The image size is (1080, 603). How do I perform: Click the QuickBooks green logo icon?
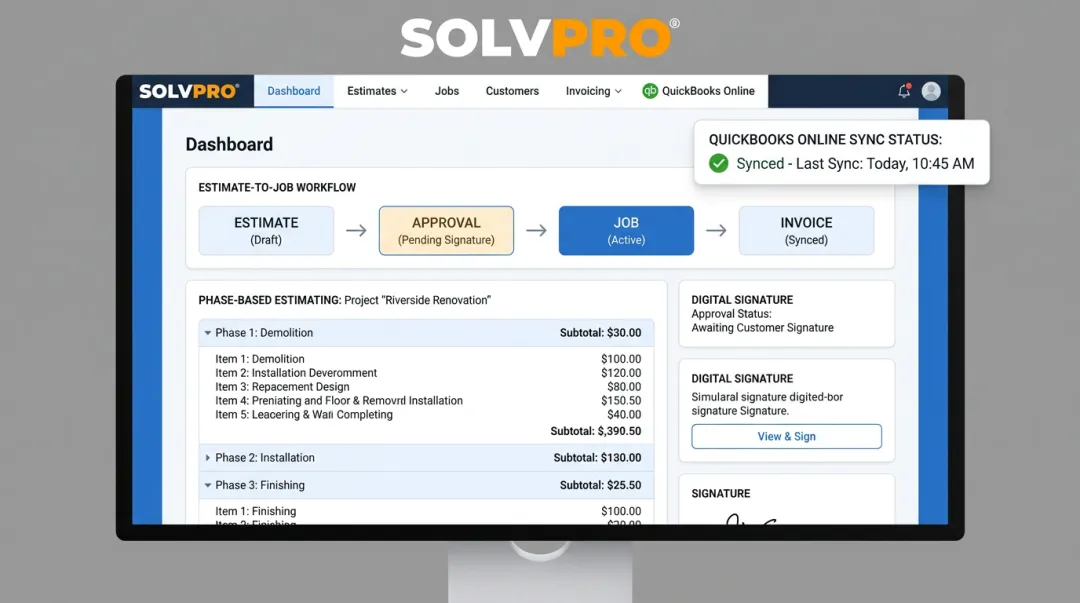click(650, 91)
